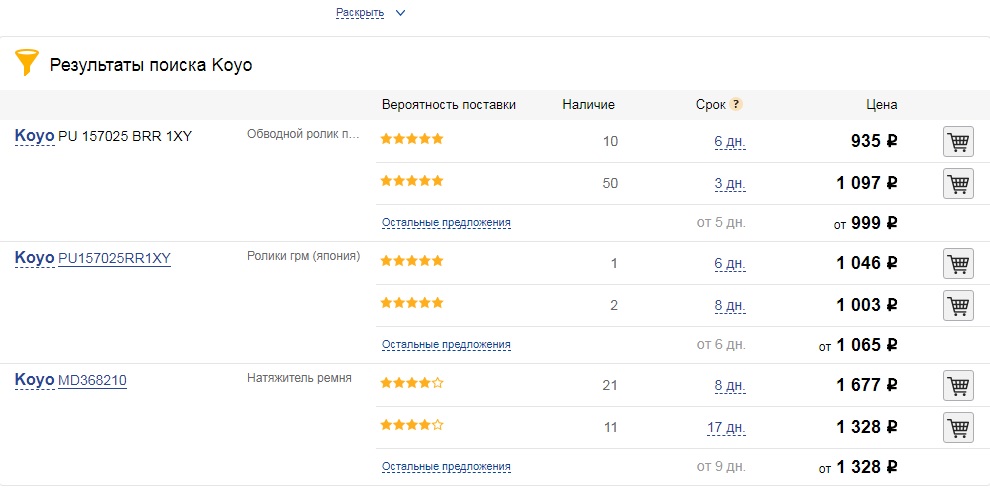Click the 3 дн. delivery term link
This screenshot has width=990, height=491.
click(730, 184)
